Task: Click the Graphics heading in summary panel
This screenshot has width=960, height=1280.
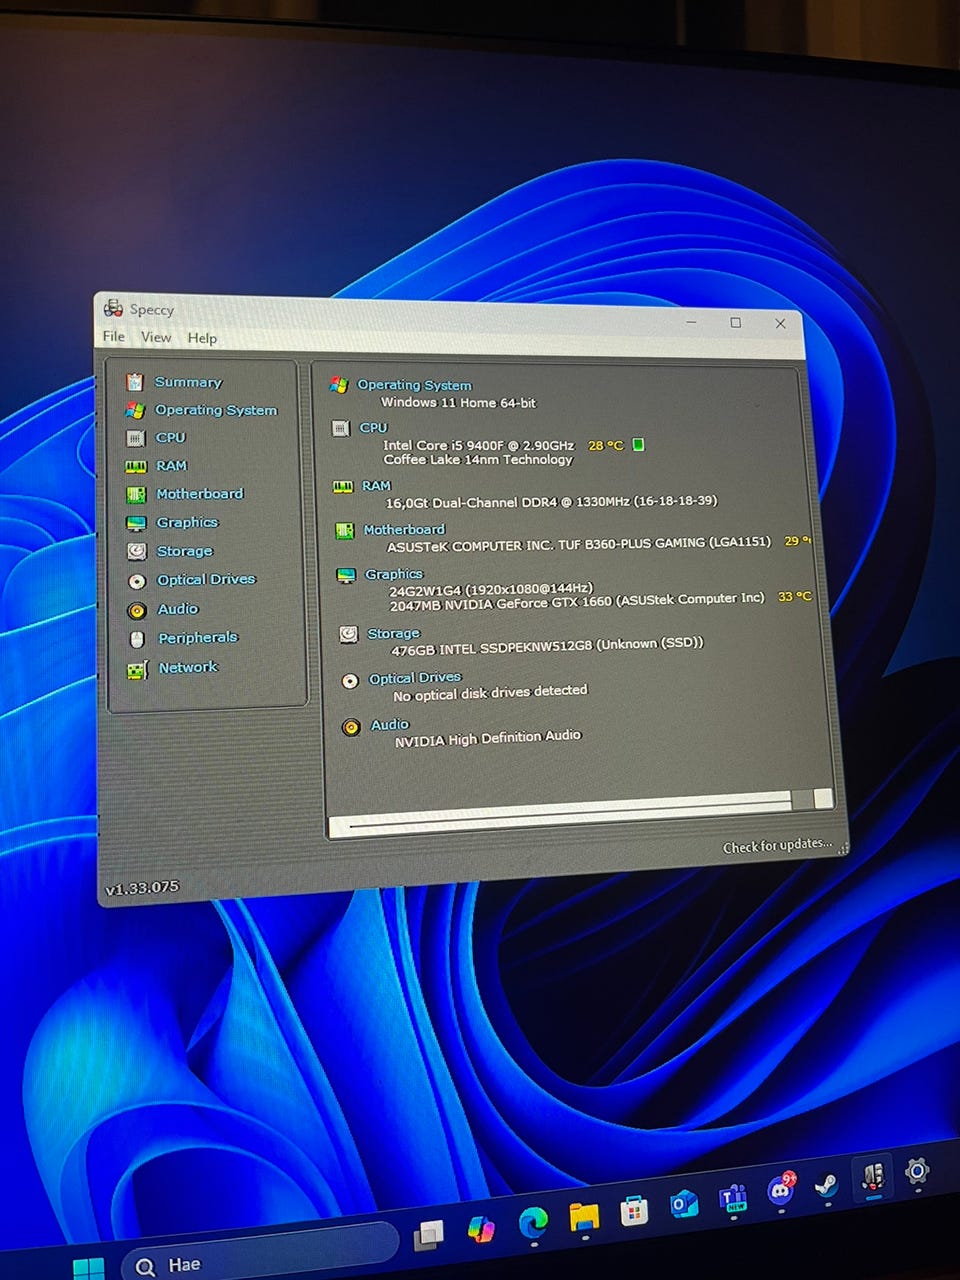Action: pos(394,574)
